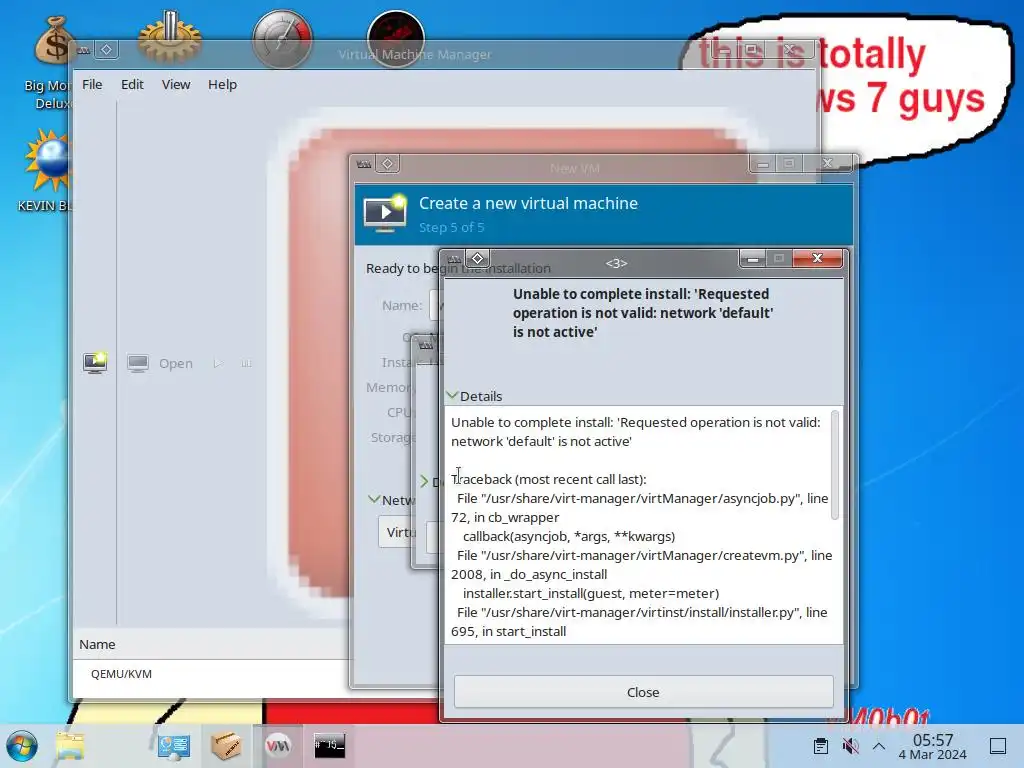Open the gear-shaped desktop shortcut
The width and height of the screenshot is (1024, 768).
(169, 39)
